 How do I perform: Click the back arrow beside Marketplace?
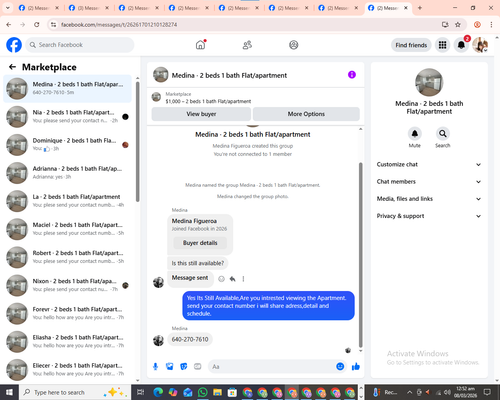[x=12, y=67]
